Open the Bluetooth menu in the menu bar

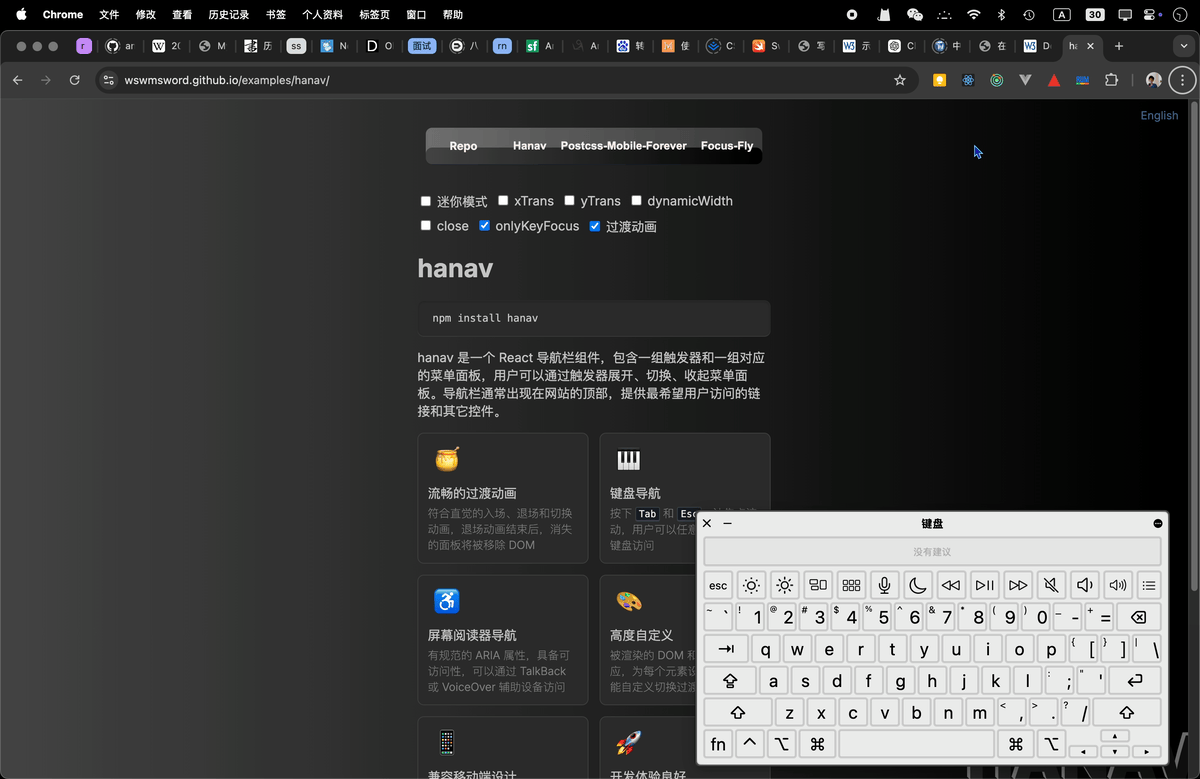(x=1001, y=14)
